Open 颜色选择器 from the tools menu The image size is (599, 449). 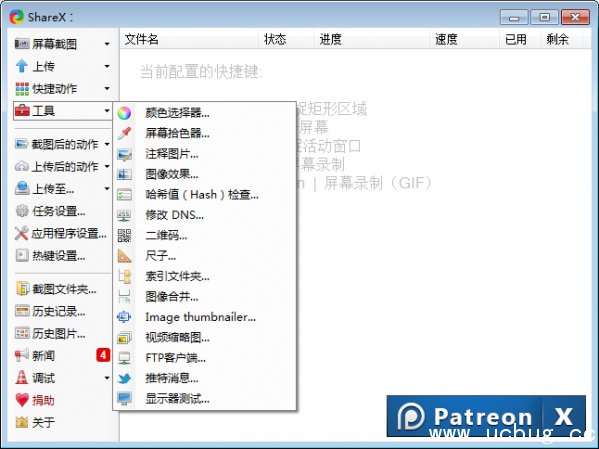coord(204,113)
